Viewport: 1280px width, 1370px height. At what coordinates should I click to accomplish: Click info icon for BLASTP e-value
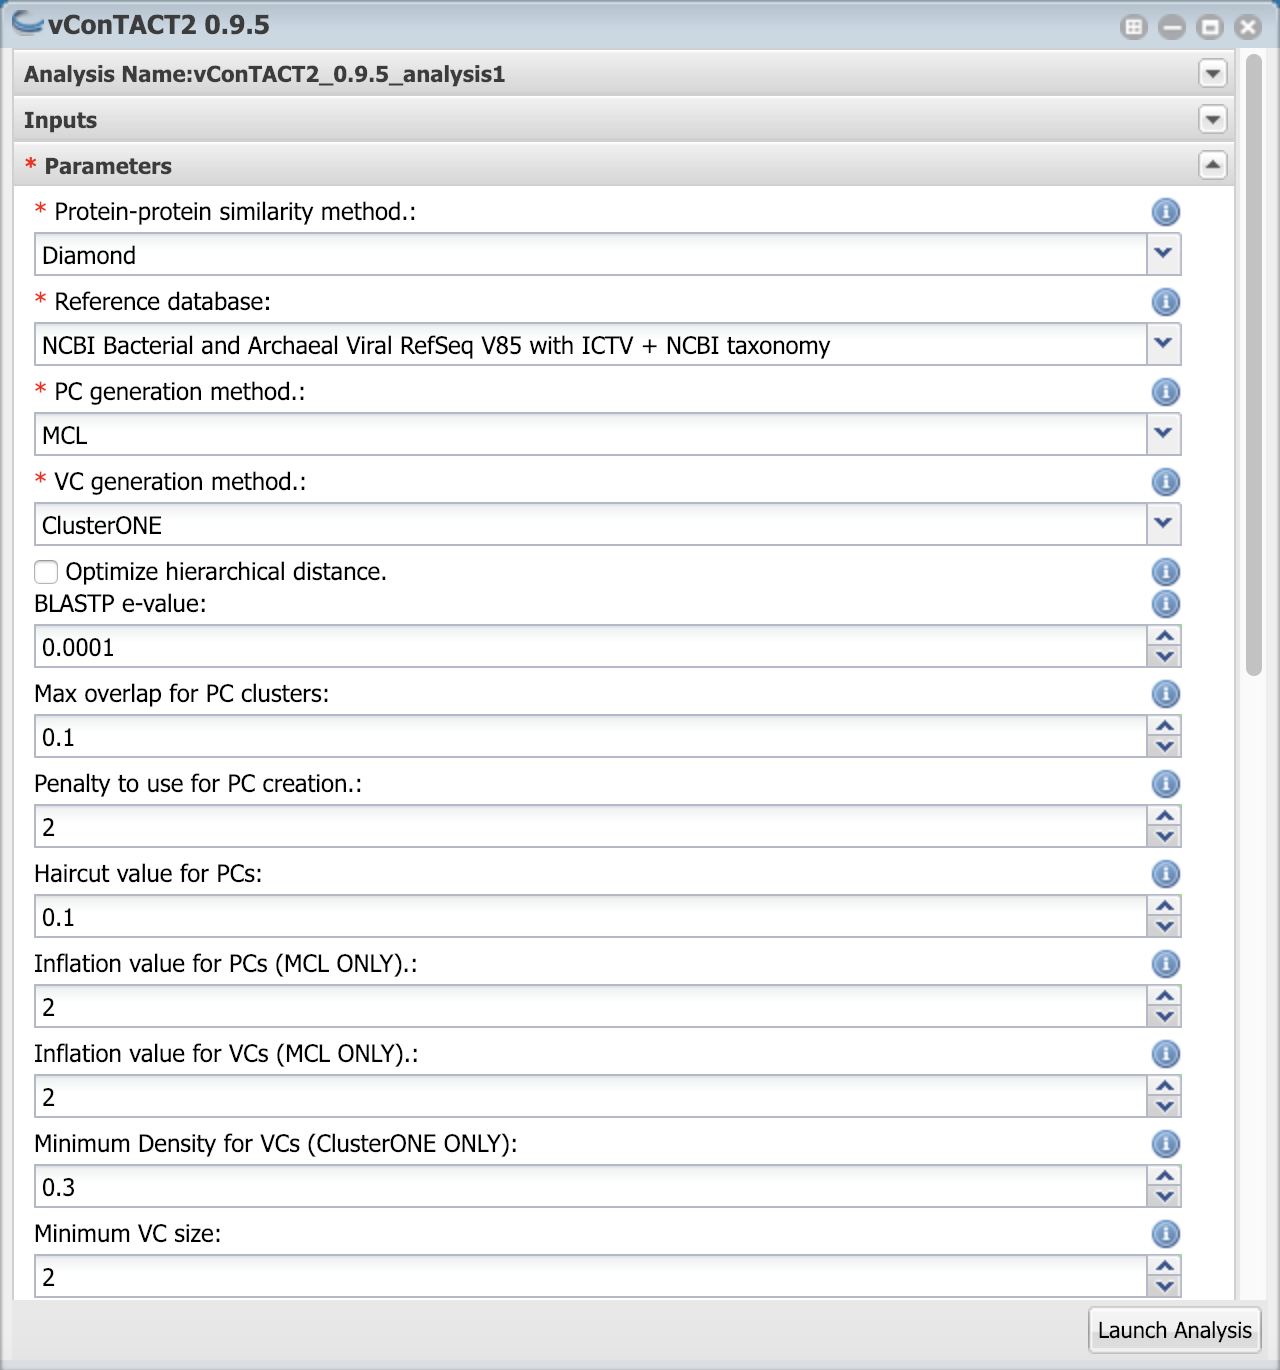(x=1165, y=604)
